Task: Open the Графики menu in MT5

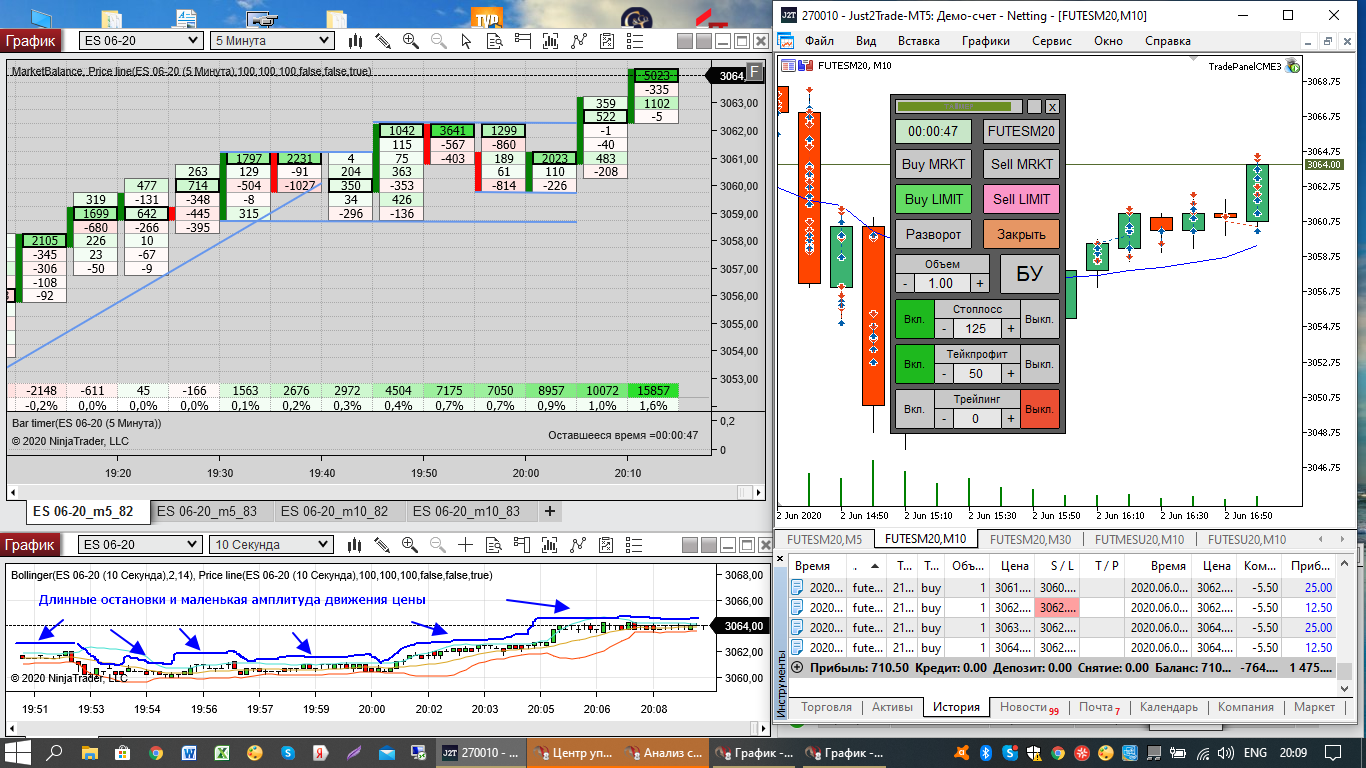Action: (986, 41)
